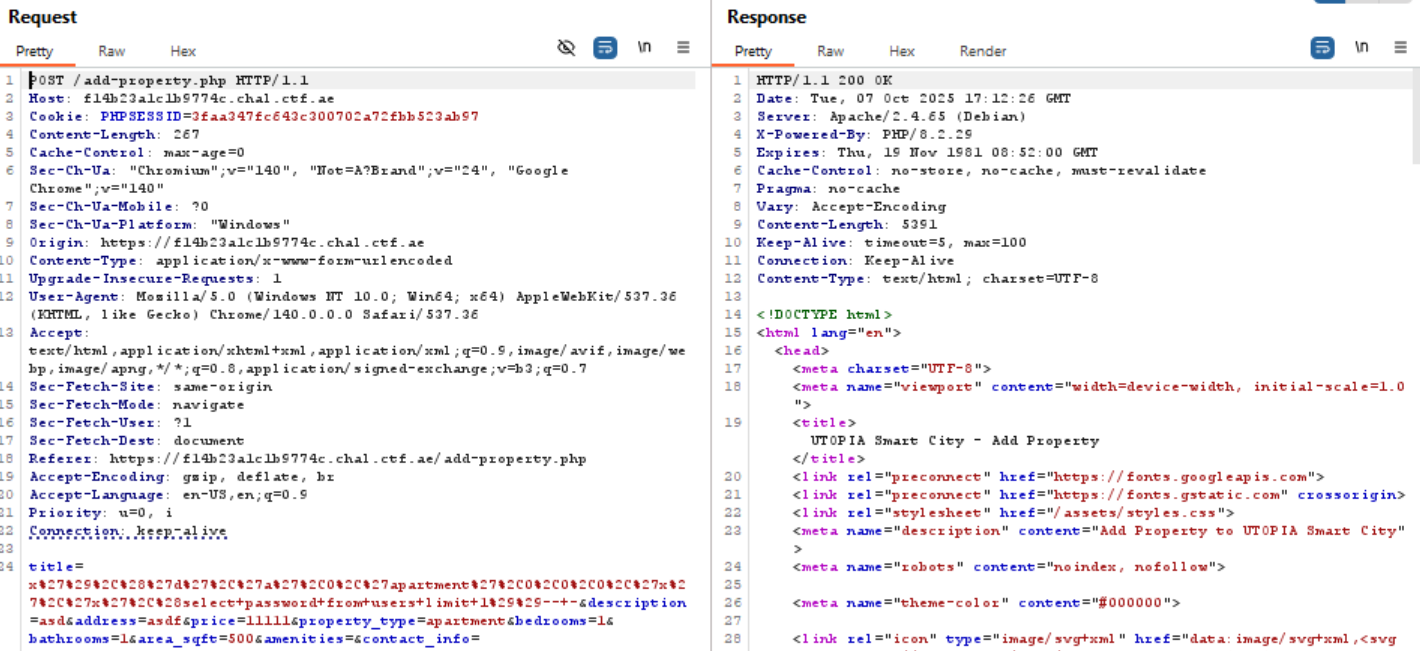The width and height of the screenshot is (1420, 651).
Task: Click the 'Connection: Keep-Alive' response header
Action: (856, 261)
